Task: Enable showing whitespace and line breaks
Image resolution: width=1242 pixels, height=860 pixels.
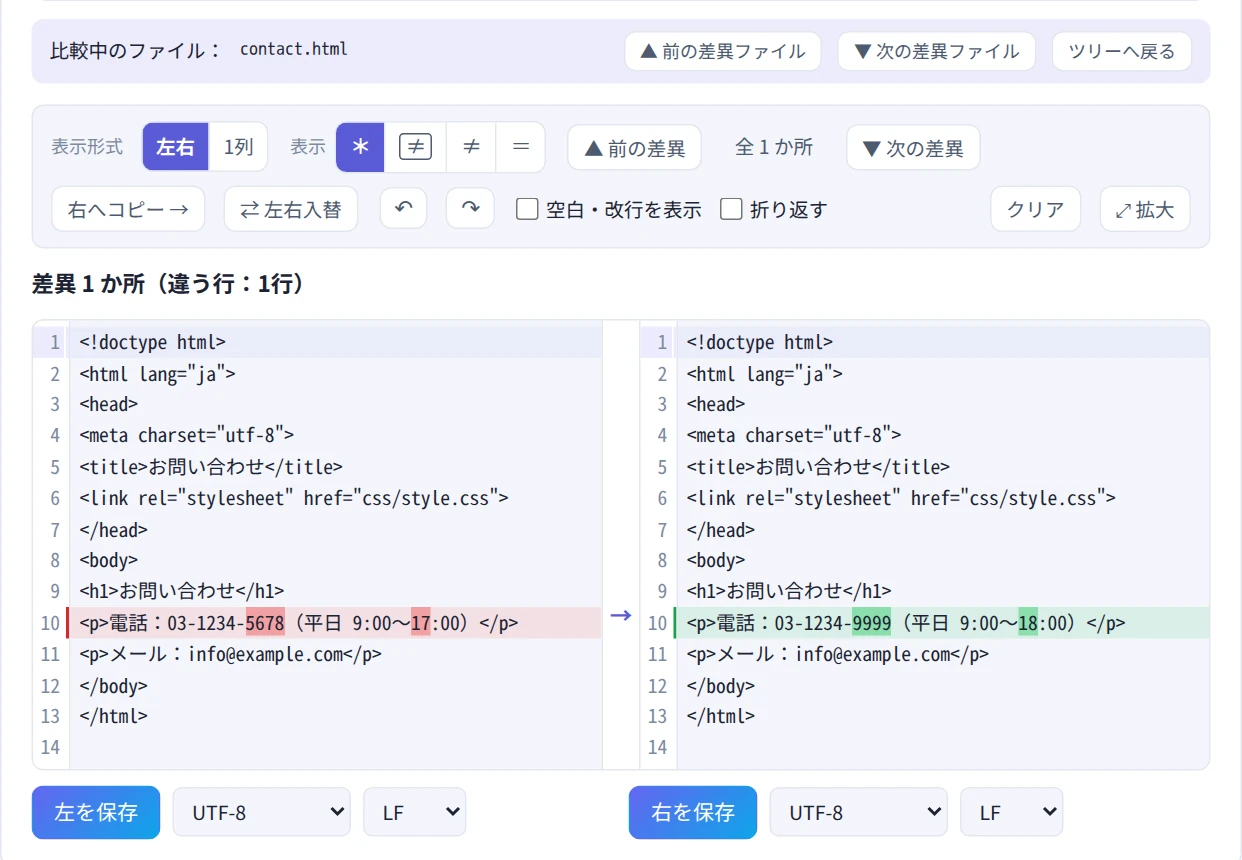Action: coord(527,209)
